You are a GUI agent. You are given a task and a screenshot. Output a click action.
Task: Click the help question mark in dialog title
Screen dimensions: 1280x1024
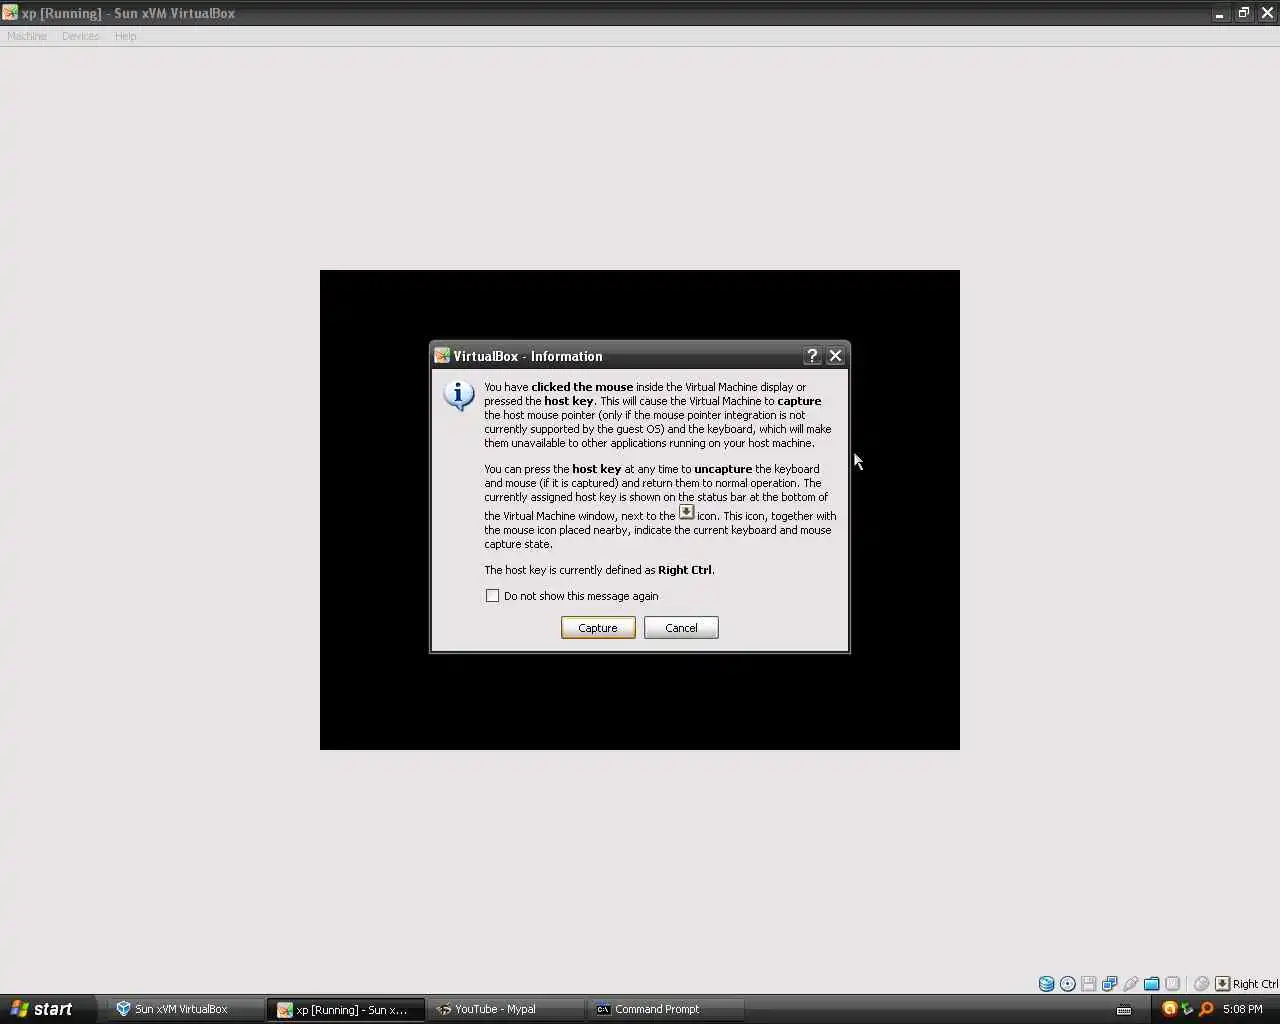812,356
